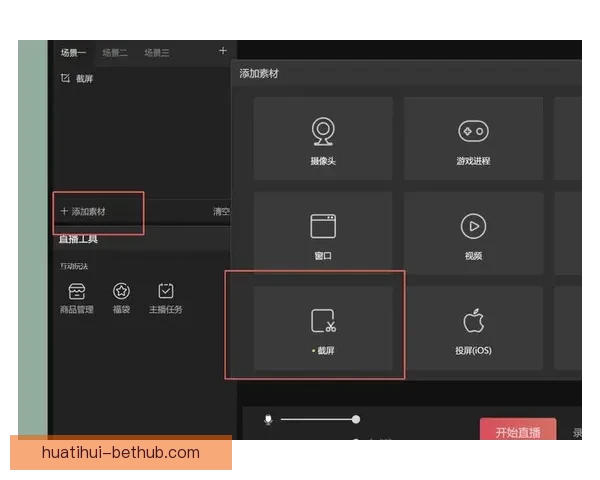The width and height of the screenshot is (600, 480).
Task: Click the 添加素材 button
Action: click(x=83, y=211)
